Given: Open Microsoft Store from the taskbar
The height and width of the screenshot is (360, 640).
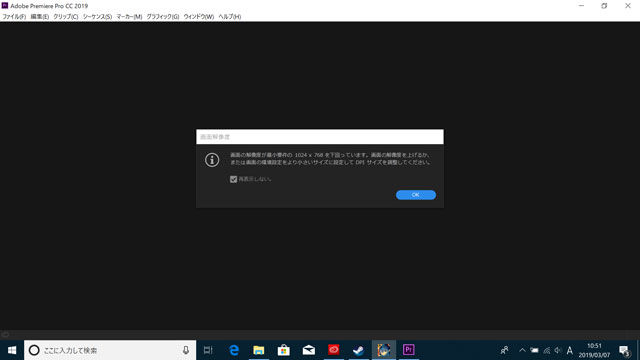Looking at the screenshot, I should pos(284,350).
